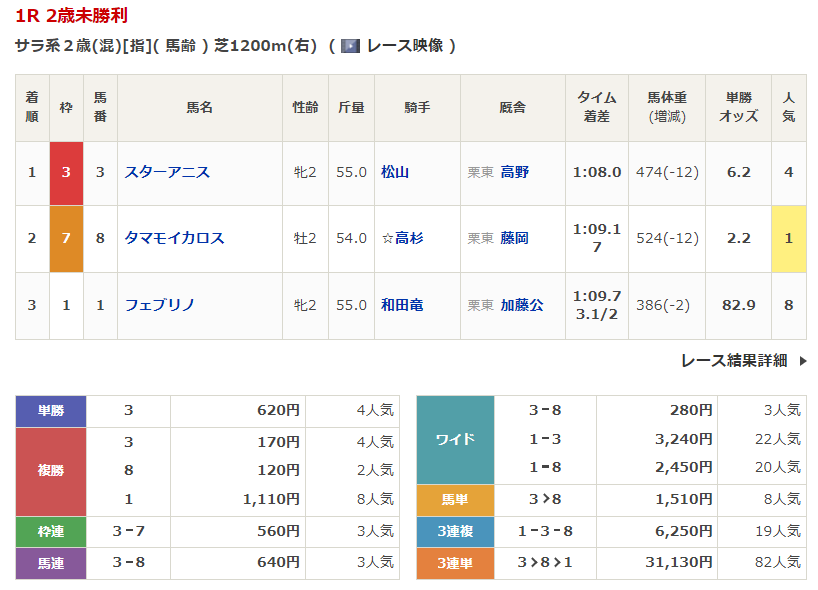Click the レース映像 link text
The height and width of the screenshot is (590, 818).
(x=405, y=46)
